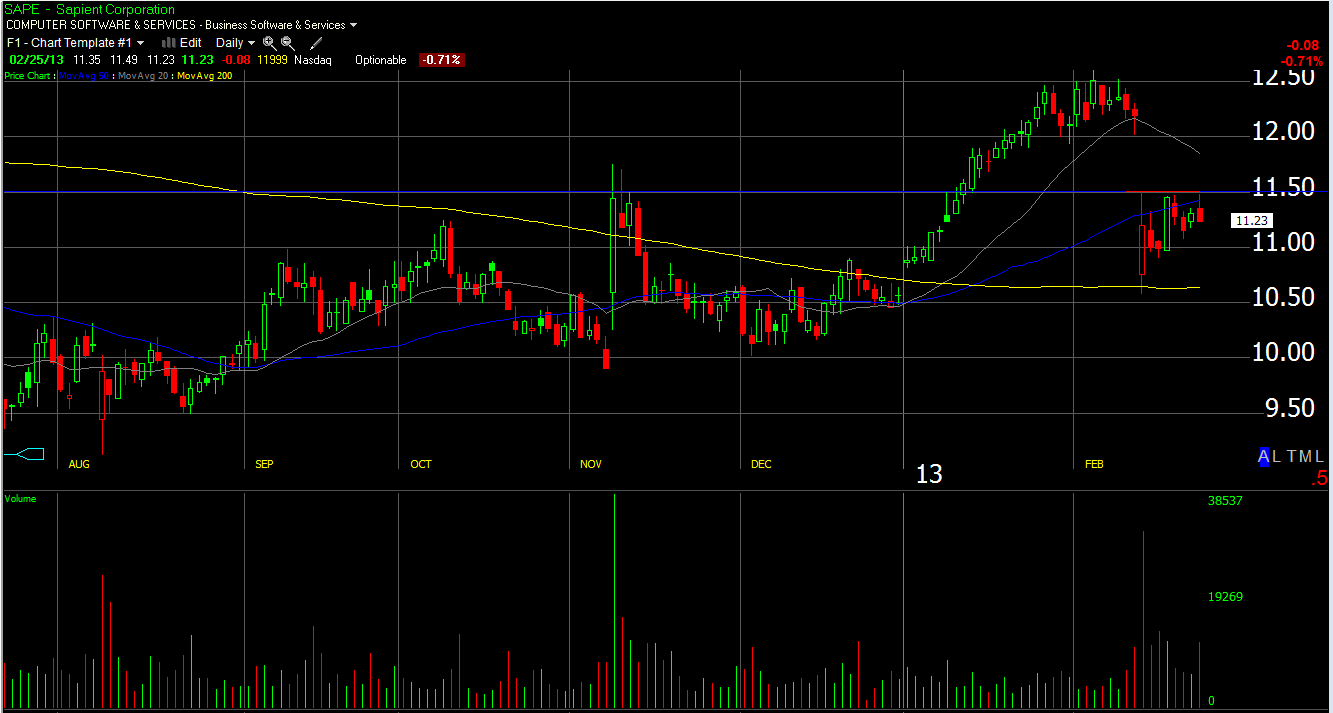This screenshot has height=713, width=1333.
Task: Click the -0.71% percent change badge
Action: coord(441,60)
